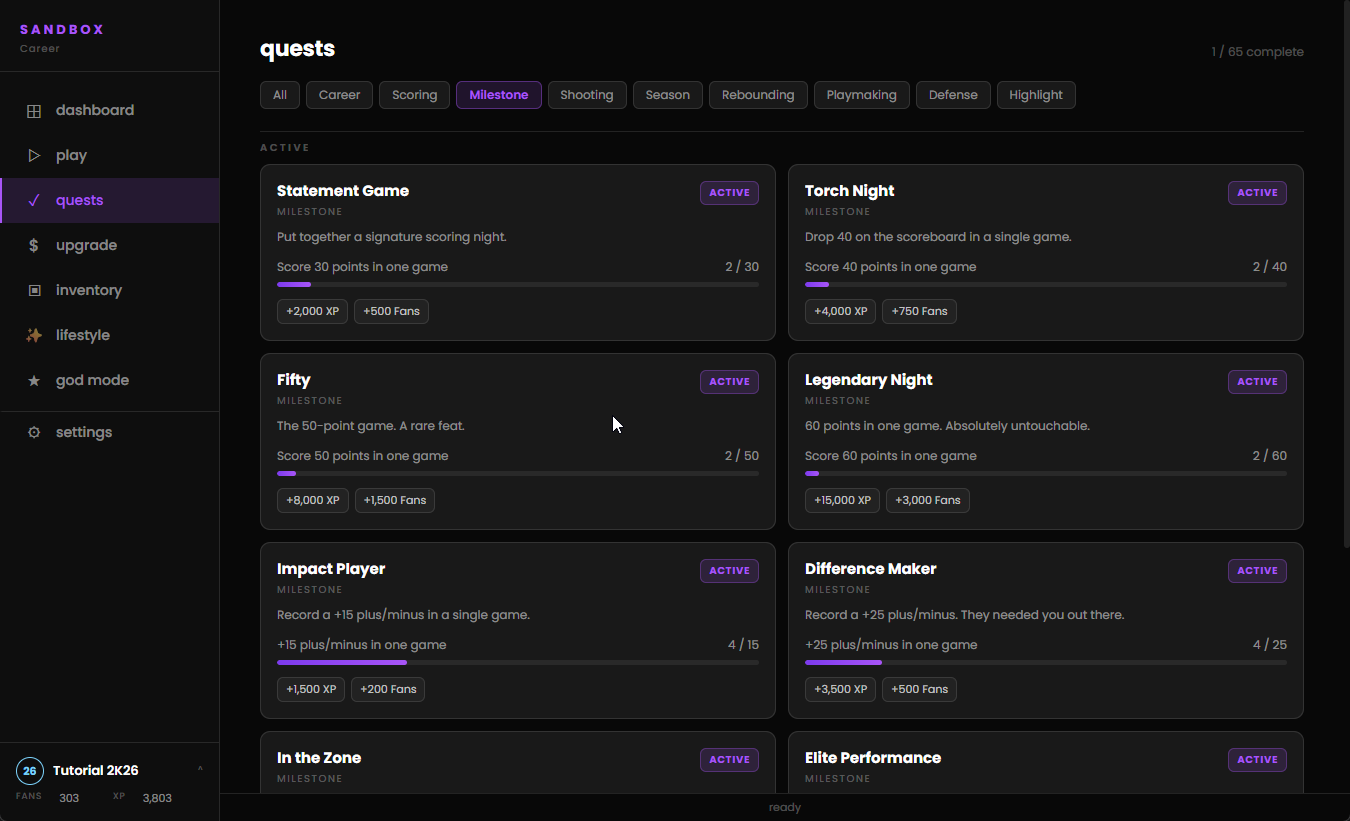Show Playmaking quests
The height and width of the screenshot is (821, 1350).
coord(862,95)
